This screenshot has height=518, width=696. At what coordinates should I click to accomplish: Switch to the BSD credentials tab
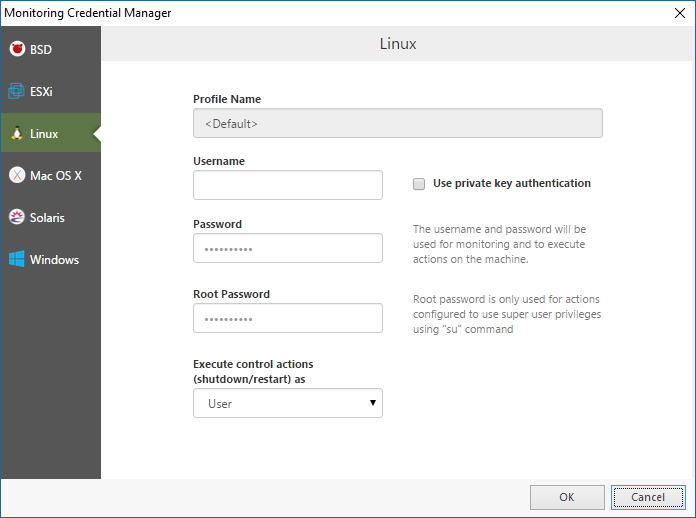[x=51, y=49]
